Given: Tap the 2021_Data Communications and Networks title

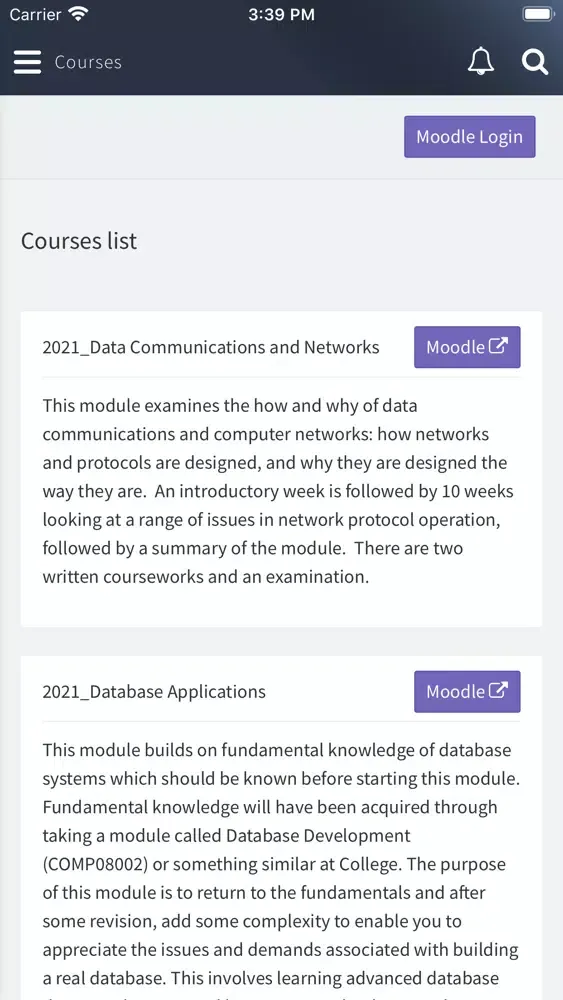Looking at the screenshot, I should point(211,347).
